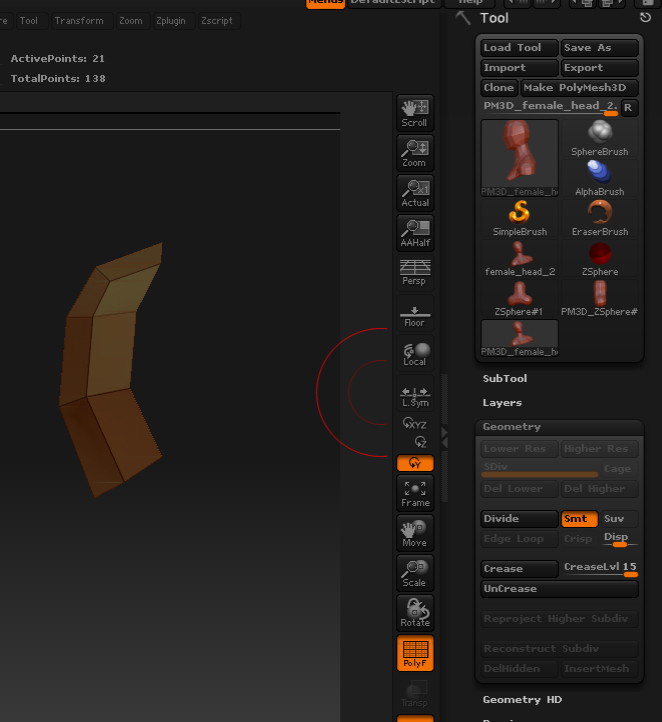Expand the SubTool section
Image resolution: width=662 pixels, height=722 pixels.
(505, 378)
